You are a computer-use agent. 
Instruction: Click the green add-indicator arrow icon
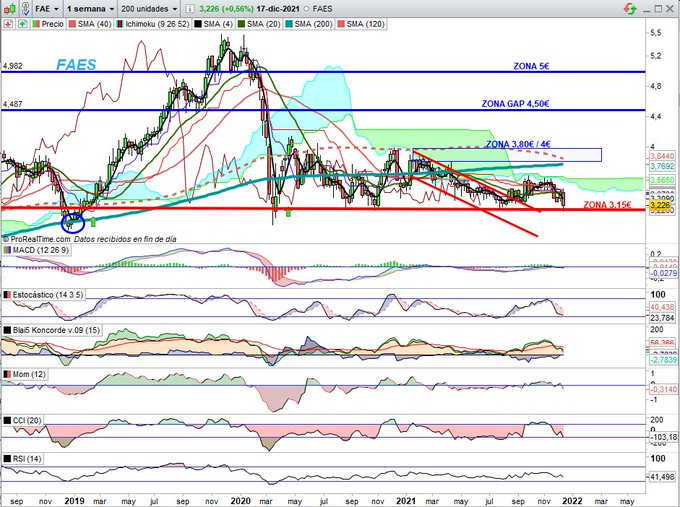[x=23, y=24]
